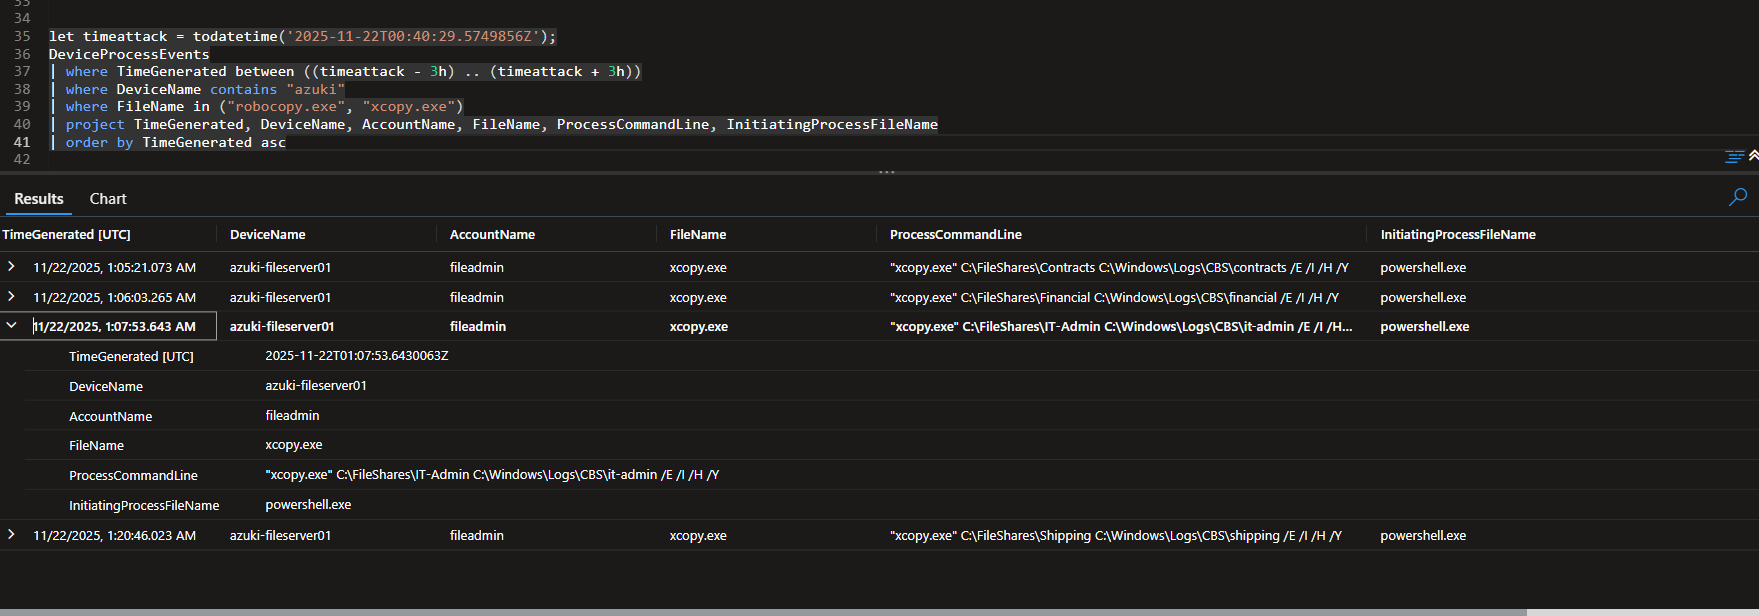Click the InitiatingProcessFileName detail label
The height and width of the screenshot is (616, 1759).
[x=144, y=505]
